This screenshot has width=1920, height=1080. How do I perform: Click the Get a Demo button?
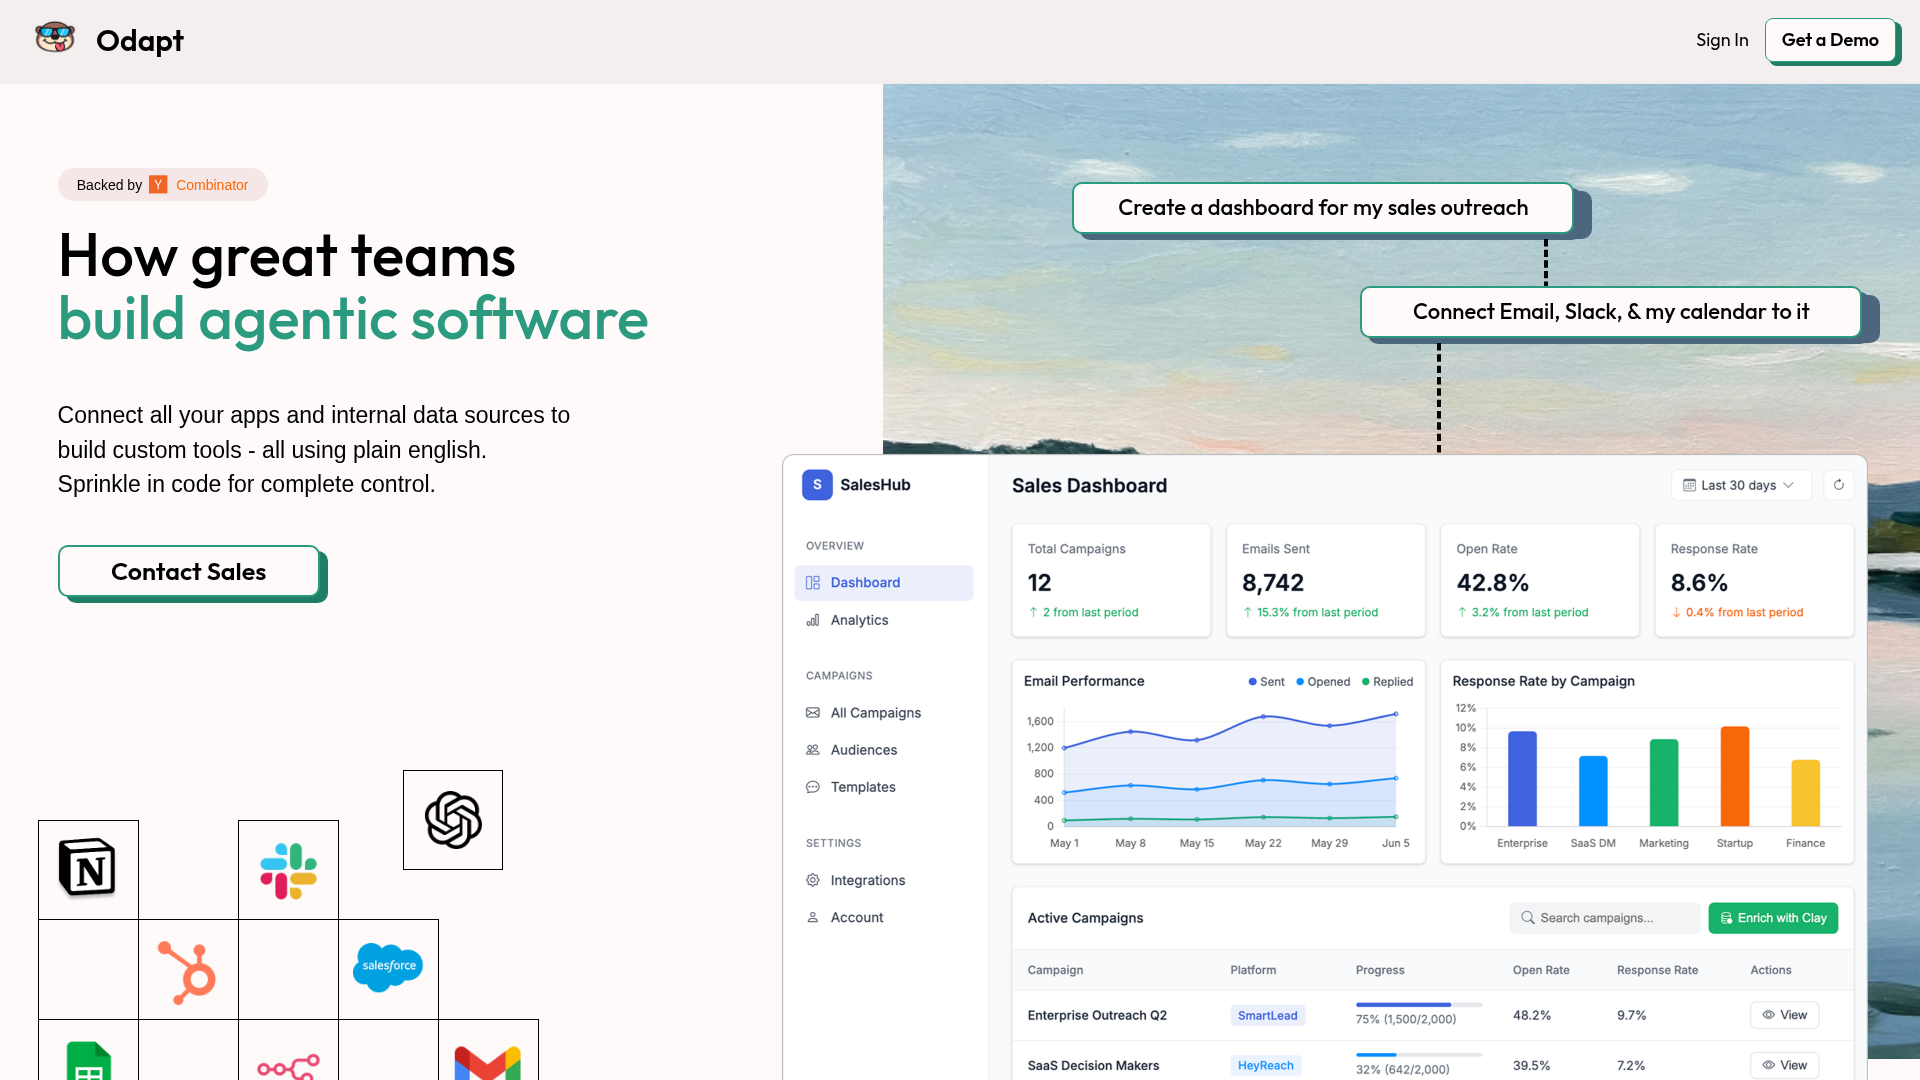pos(1830,40)
